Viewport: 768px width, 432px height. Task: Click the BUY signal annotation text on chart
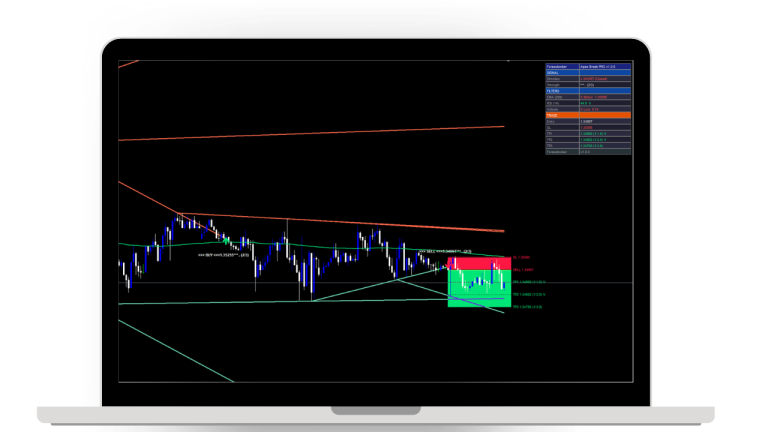click(x=223, y=255)
